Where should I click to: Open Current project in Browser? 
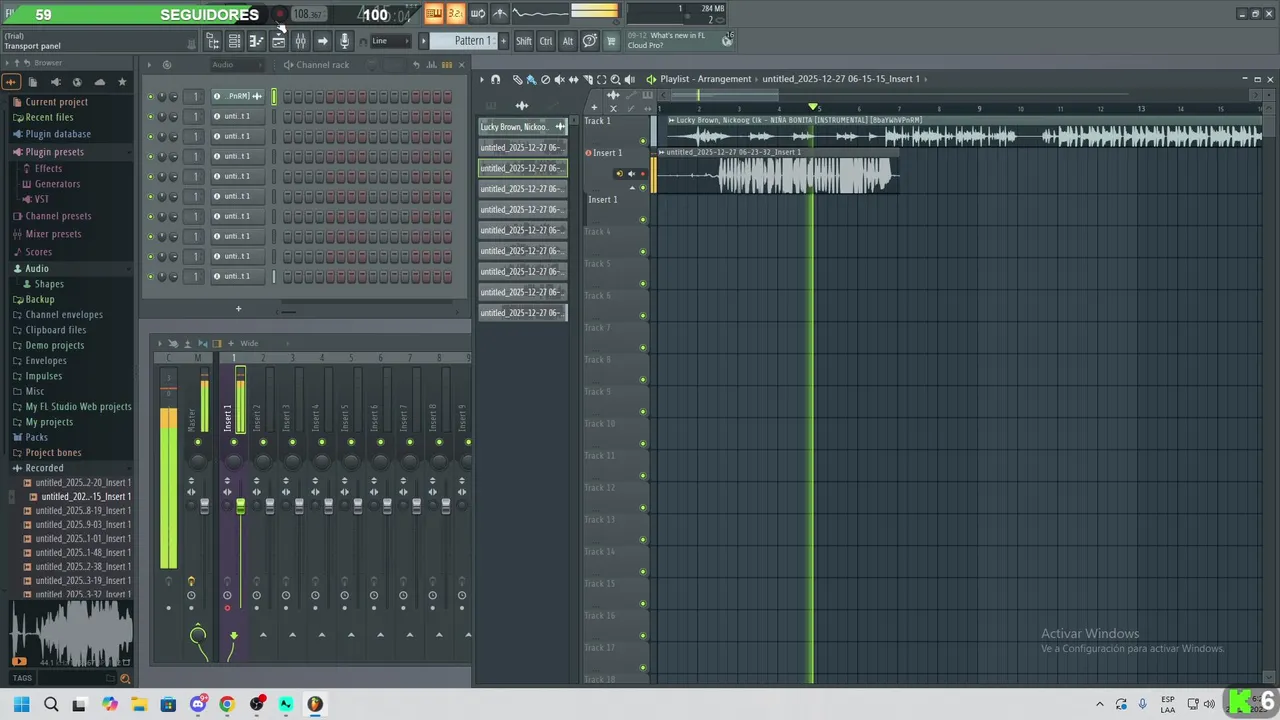point(56,102)
